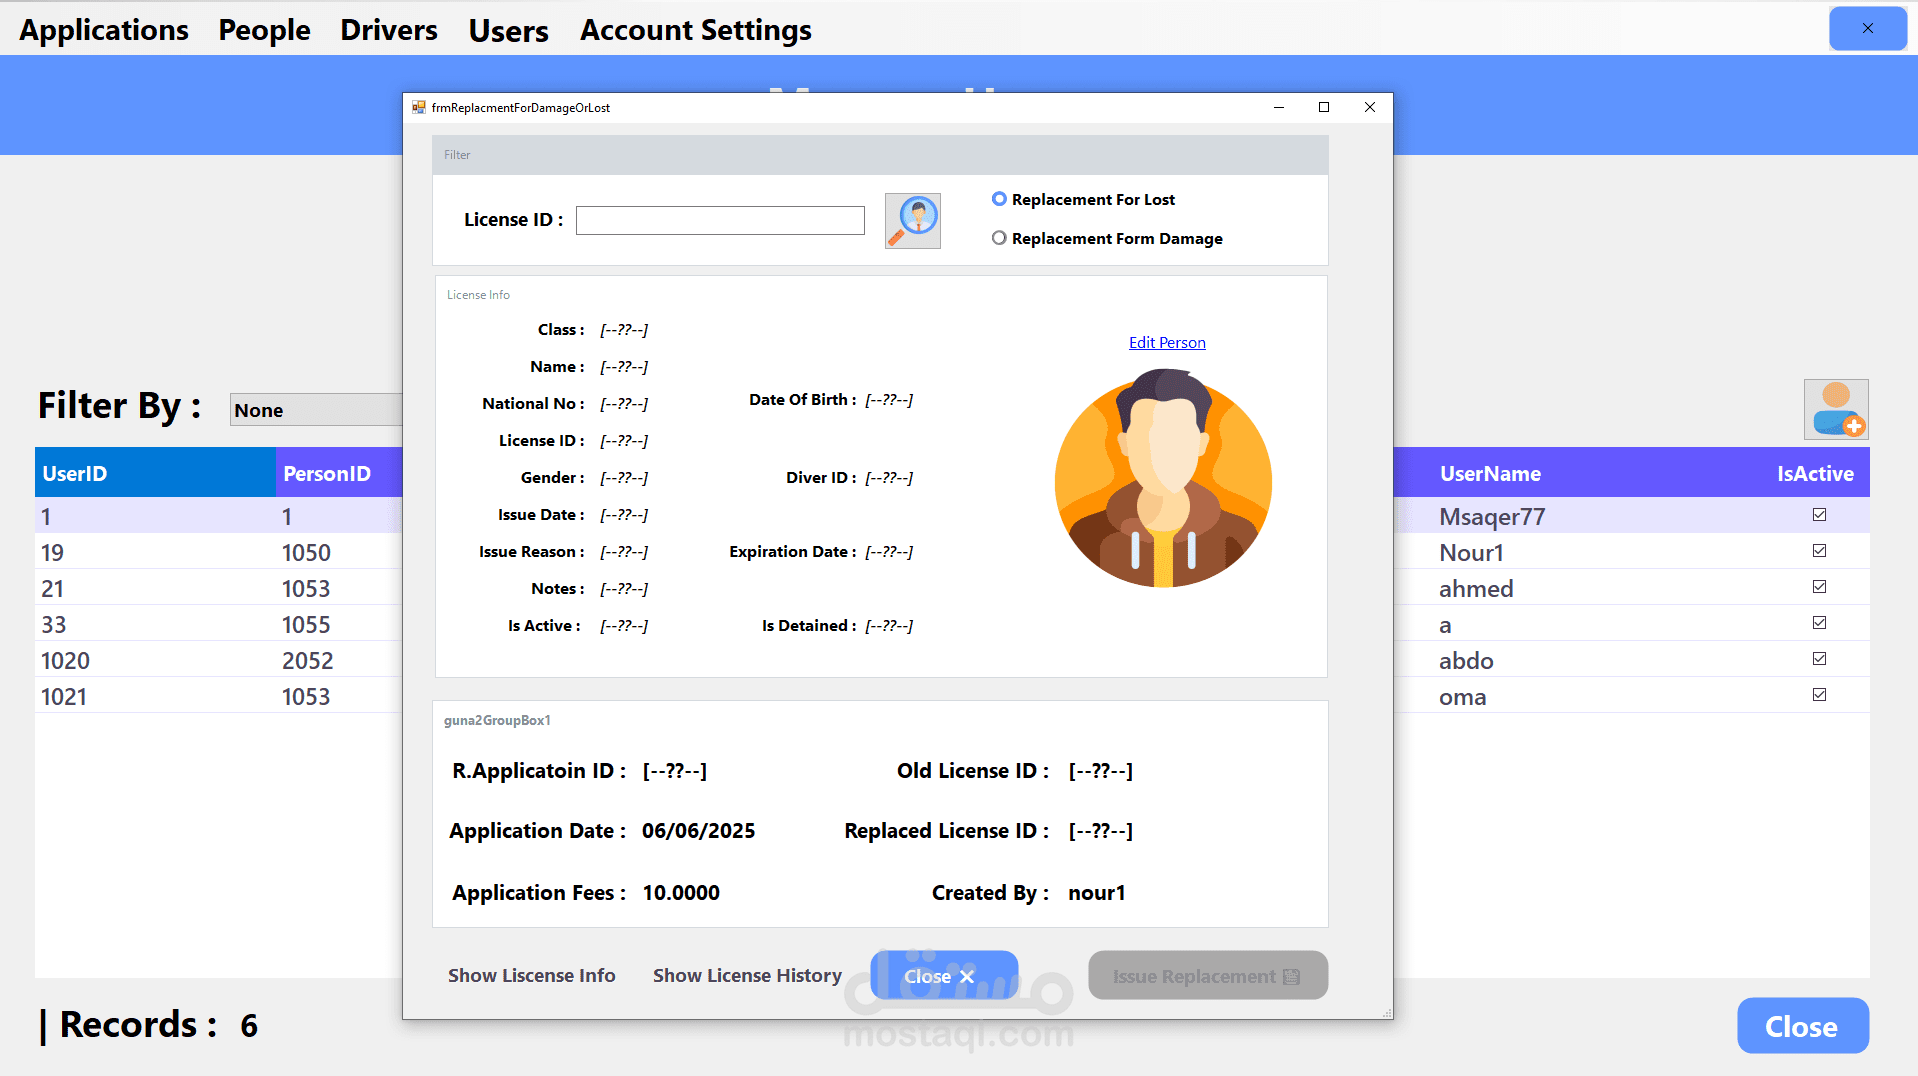Select Replacement Form Damage option

(999, 238)
